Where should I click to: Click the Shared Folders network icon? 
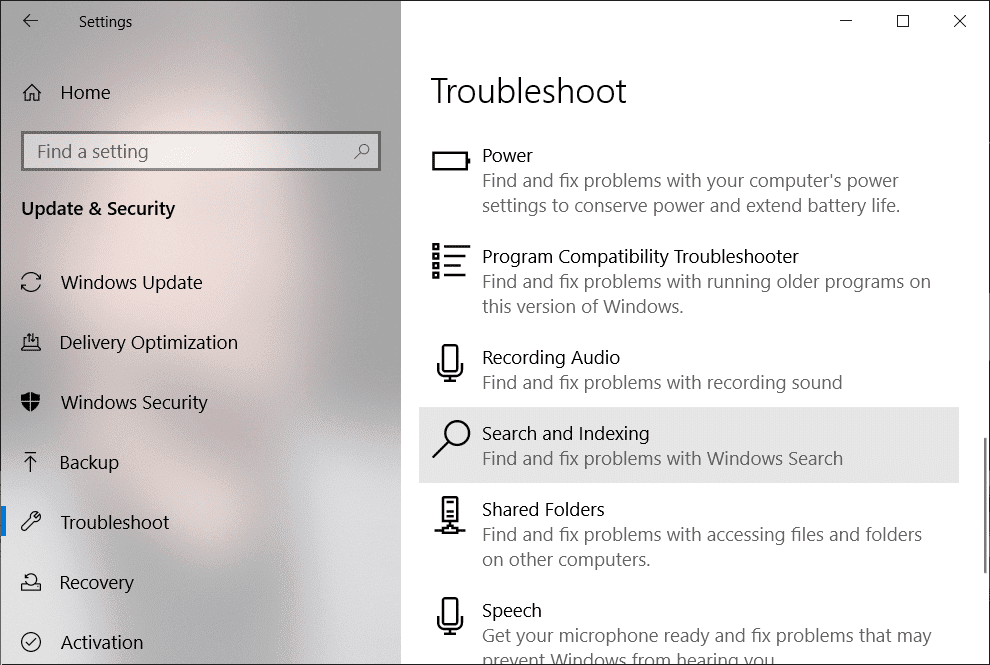[450, 515]
